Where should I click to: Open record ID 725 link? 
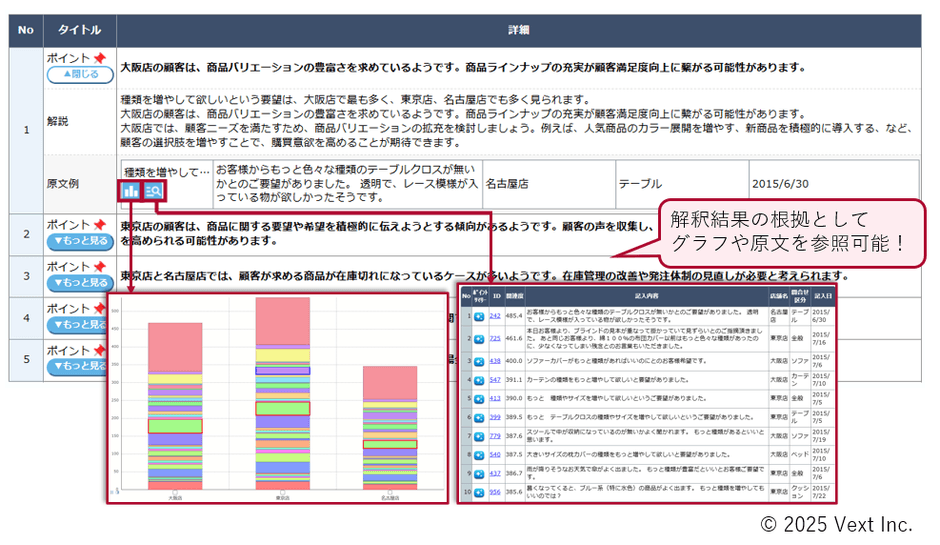point(494,339)
